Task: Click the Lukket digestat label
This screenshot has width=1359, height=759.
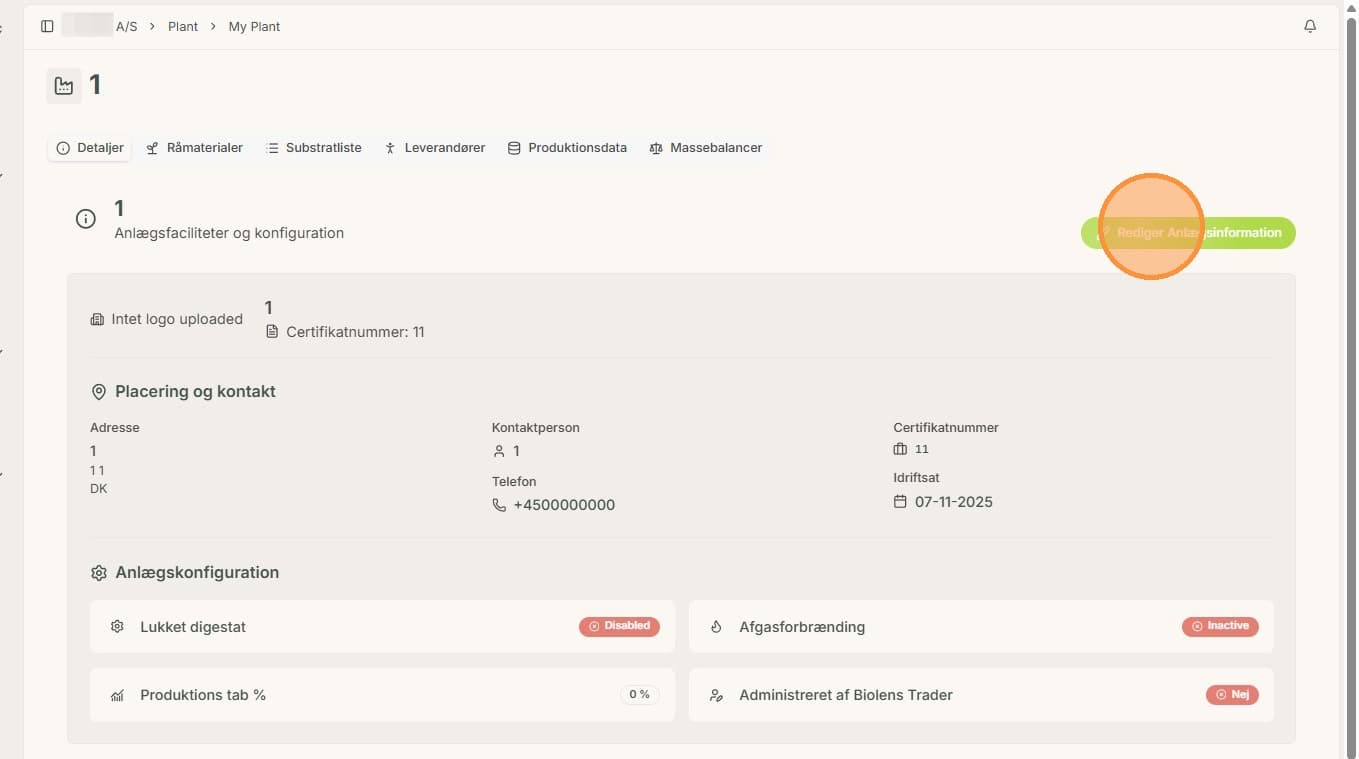Action: tap(193, 627)
